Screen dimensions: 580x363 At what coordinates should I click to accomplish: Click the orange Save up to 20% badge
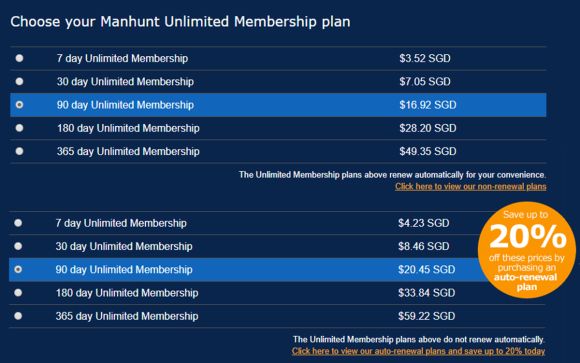click(x=527, y=250)
